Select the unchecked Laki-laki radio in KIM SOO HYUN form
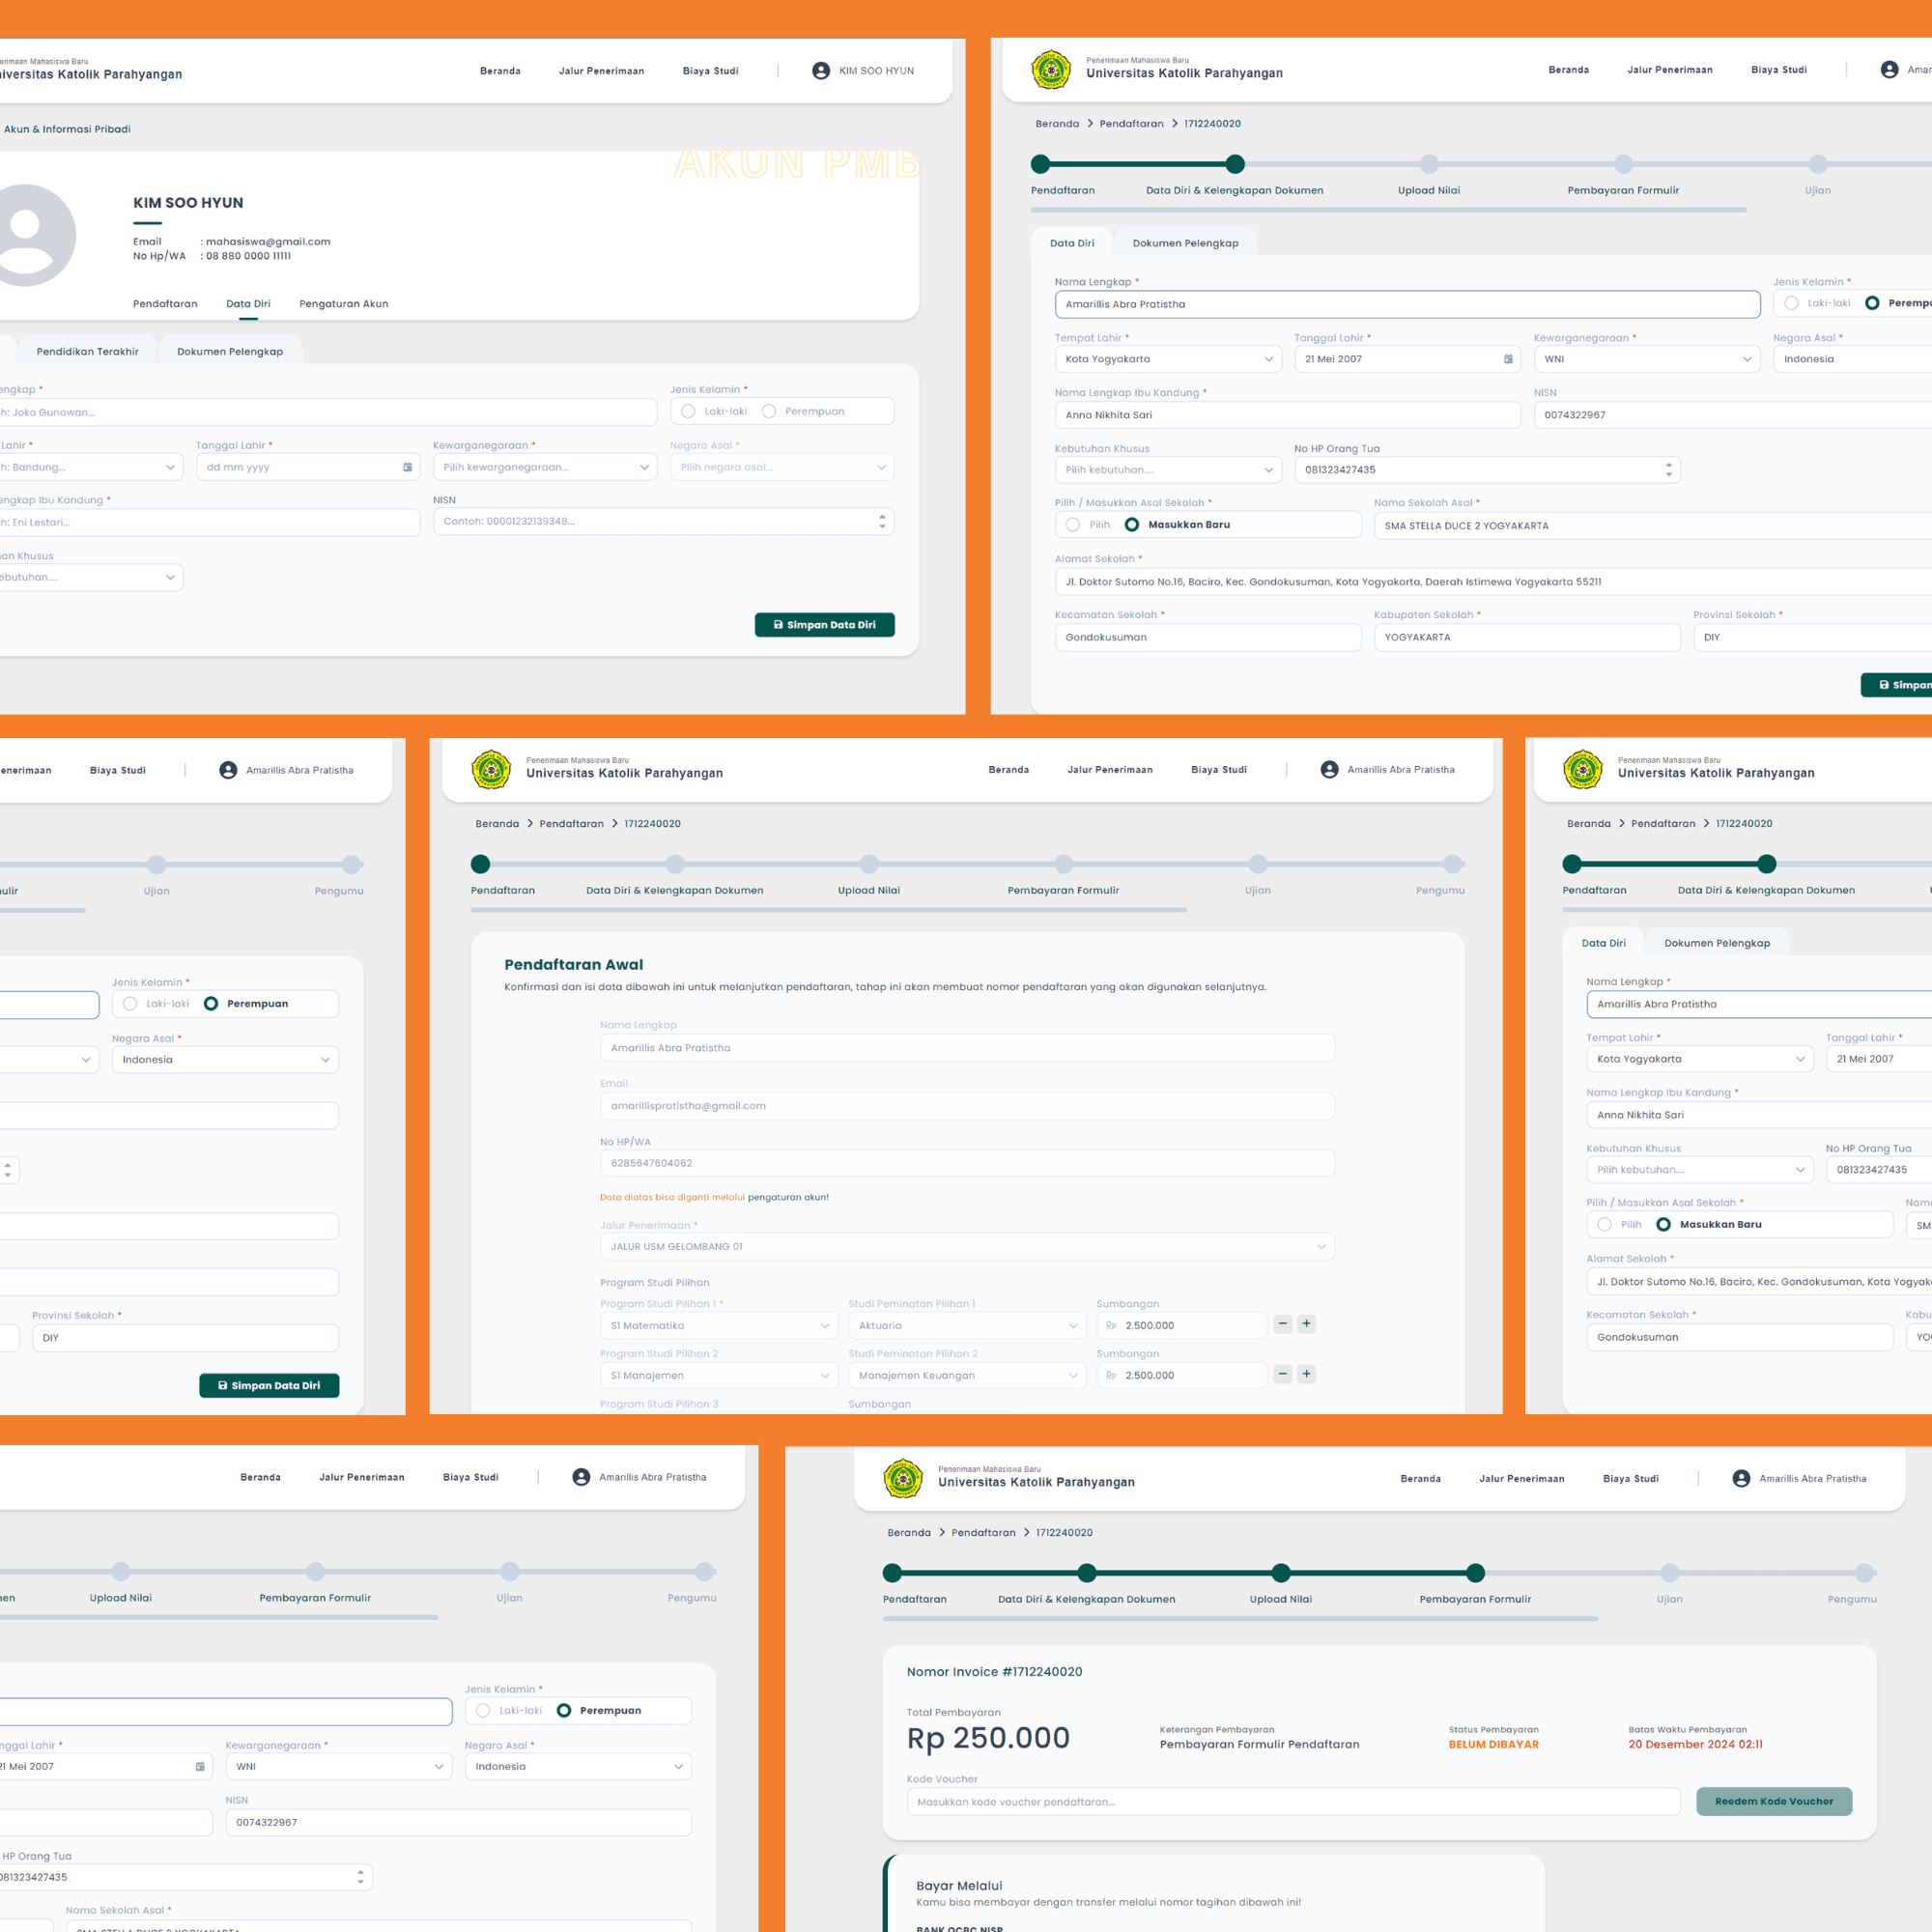The width and height of the screenshot is (1932, 1932). coord(688,411)
